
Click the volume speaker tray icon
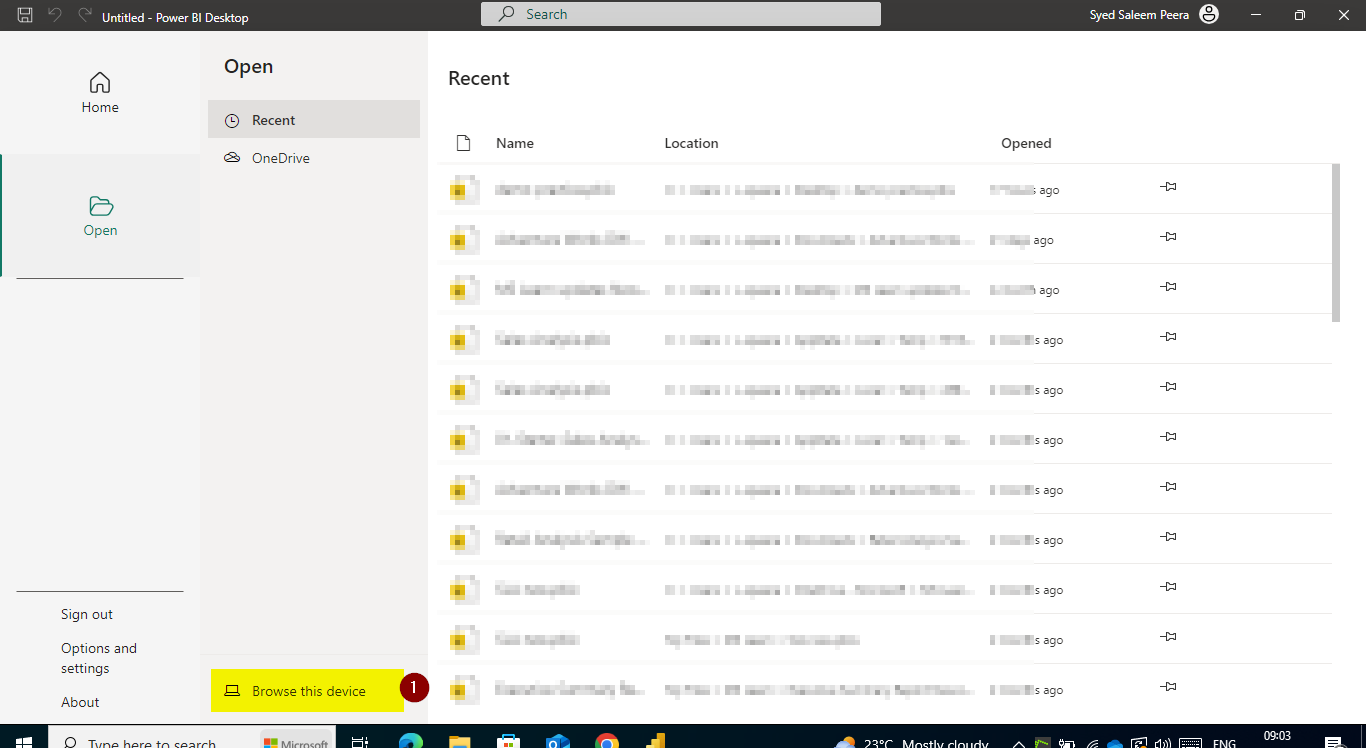[x=1163, y=743]
